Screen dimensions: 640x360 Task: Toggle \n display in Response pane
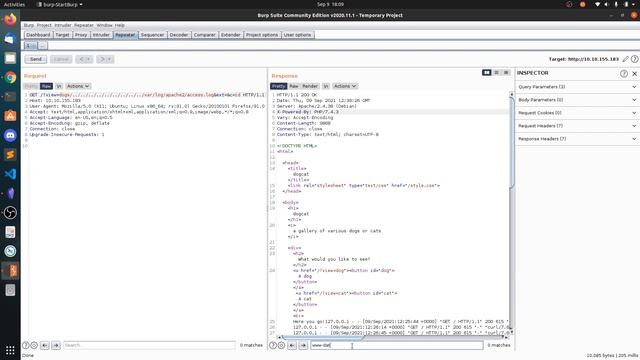pyautogui.click(x=326, y=86)
